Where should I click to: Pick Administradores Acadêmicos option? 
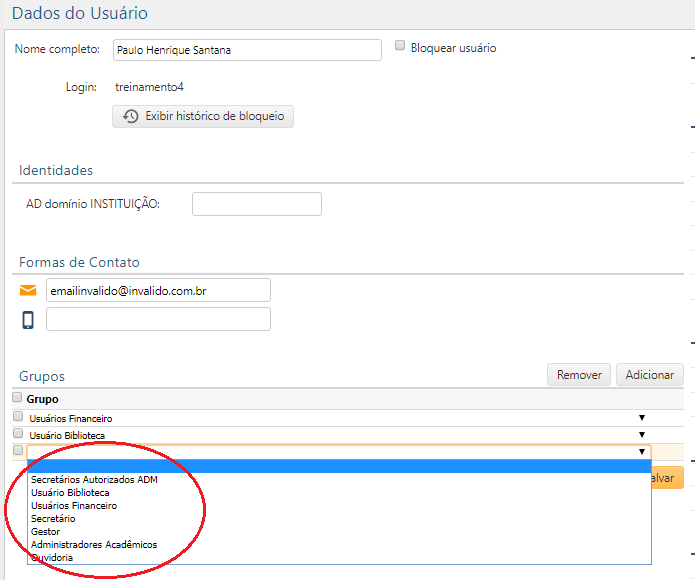94,544
